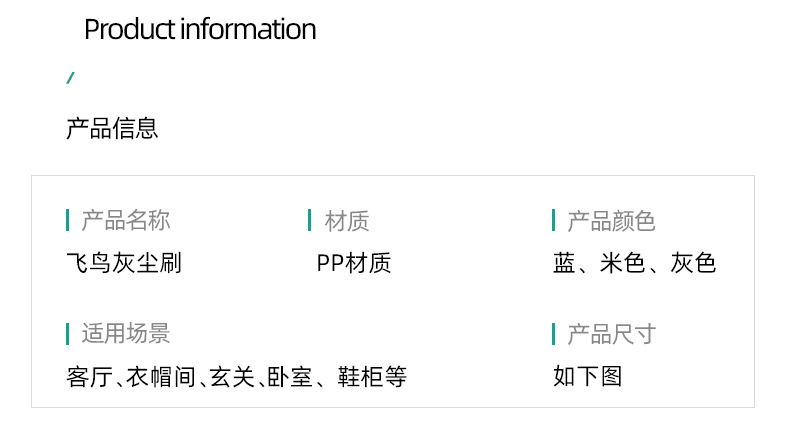Click the green bar beside 适用场景

(67, 333)
